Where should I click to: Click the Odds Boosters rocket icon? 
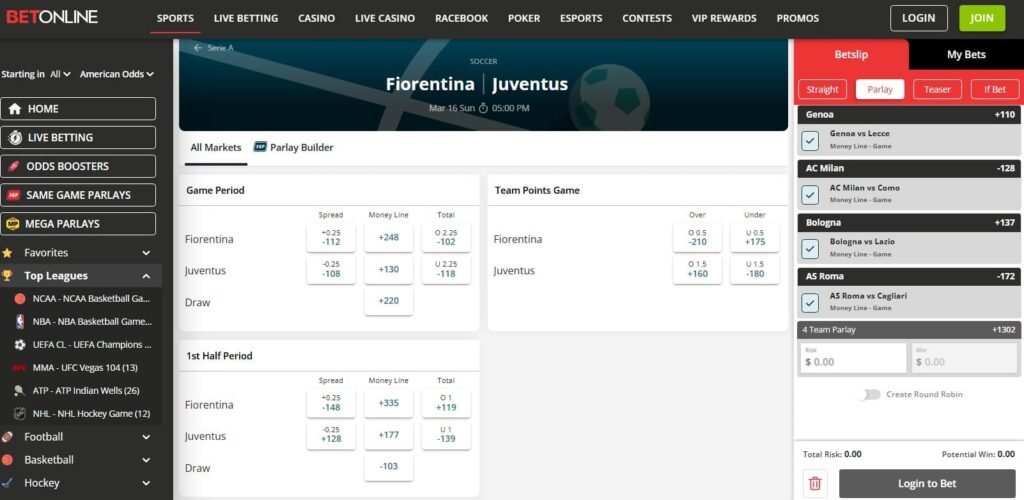[13, 166]
